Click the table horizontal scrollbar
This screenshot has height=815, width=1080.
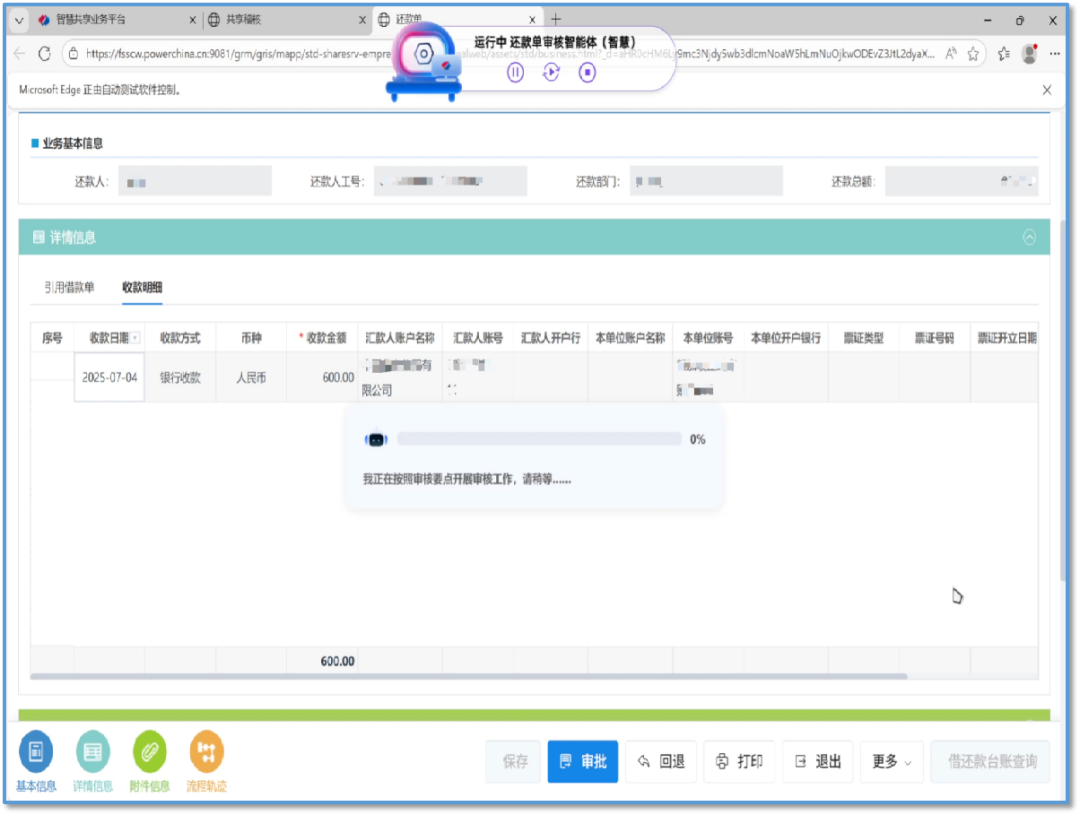click(468, 677)
